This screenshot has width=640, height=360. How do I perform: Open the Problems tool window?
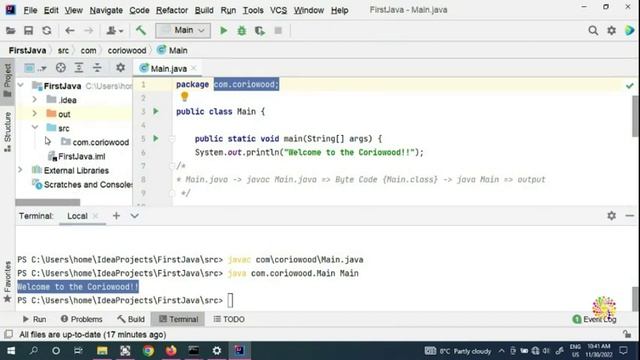81,319
